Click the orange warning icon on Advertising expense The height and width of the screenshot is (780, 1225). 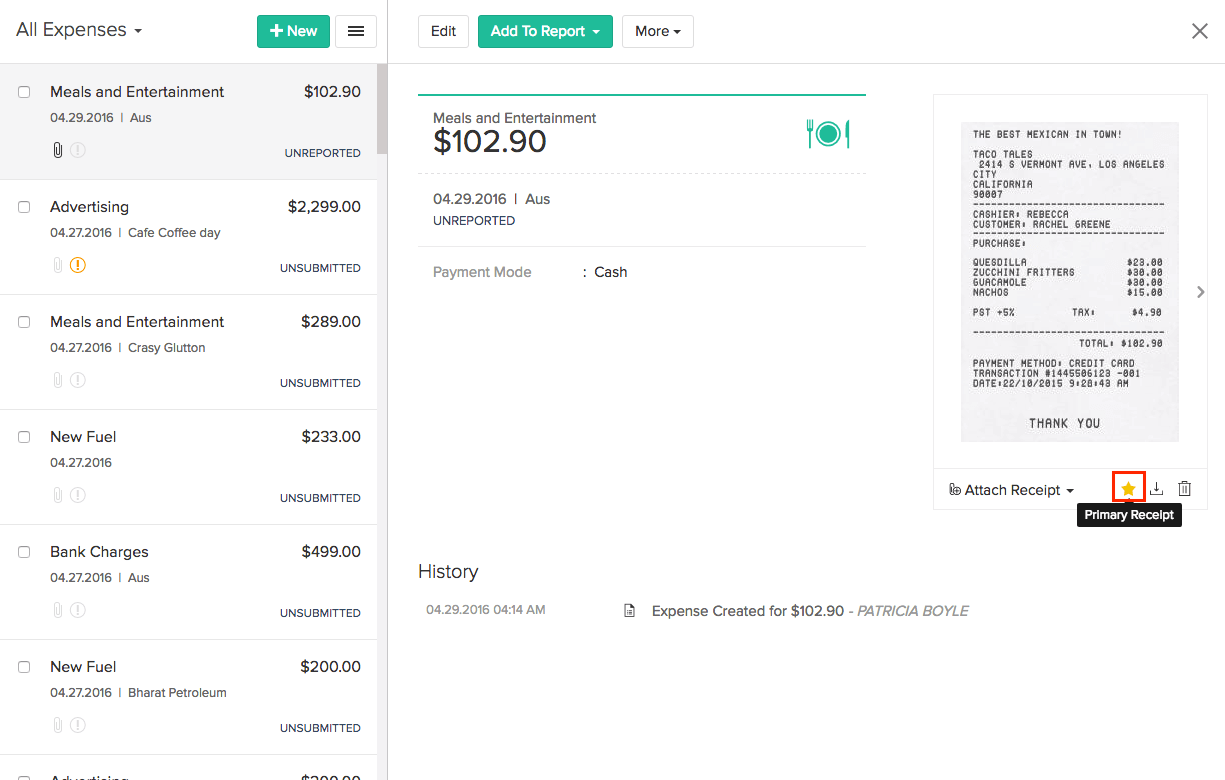pyautogui.click(x=78, y=266)
